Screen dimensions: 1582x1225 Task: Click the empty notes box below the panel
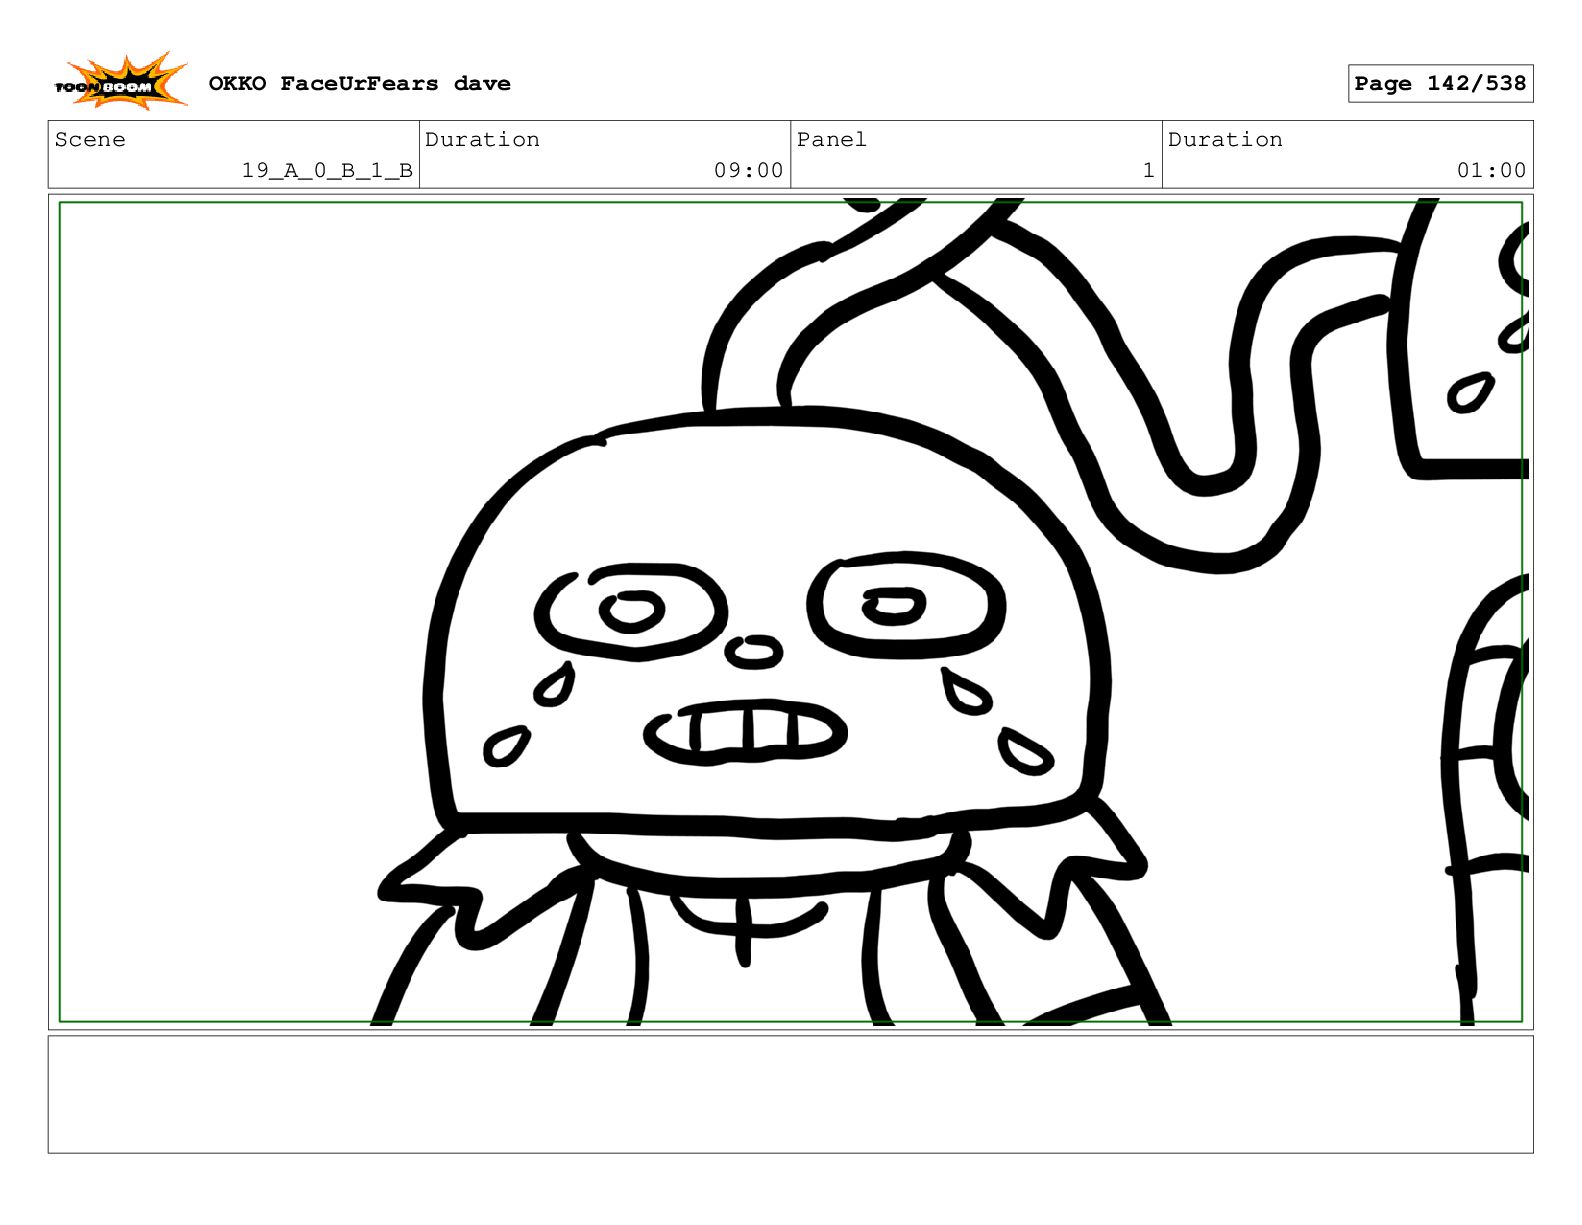pos(790,1094)
